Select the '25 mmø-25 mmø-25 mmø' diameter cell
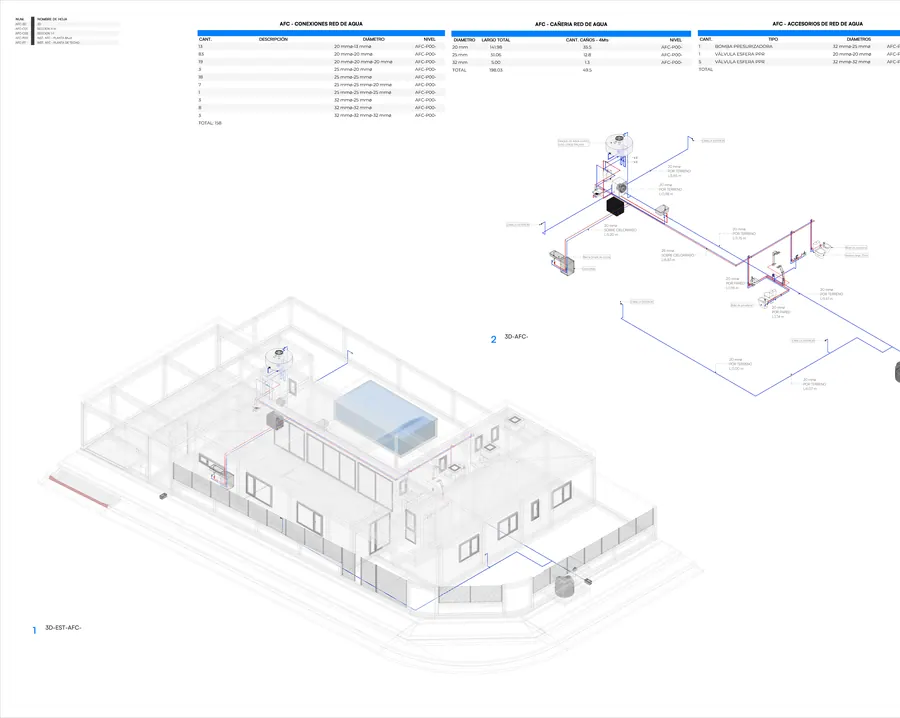 [363, 92]
